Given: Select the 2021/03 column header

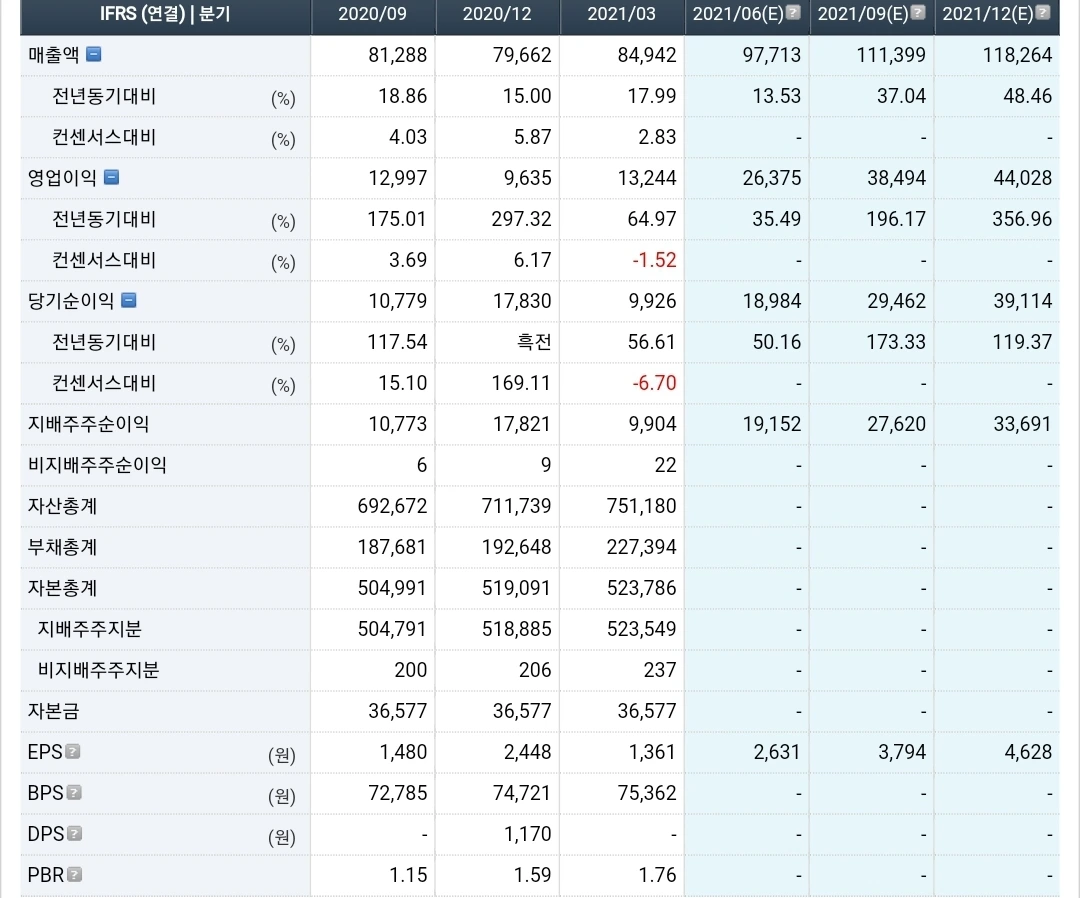Looking at the screenshot, I should (x=622, y=14).
